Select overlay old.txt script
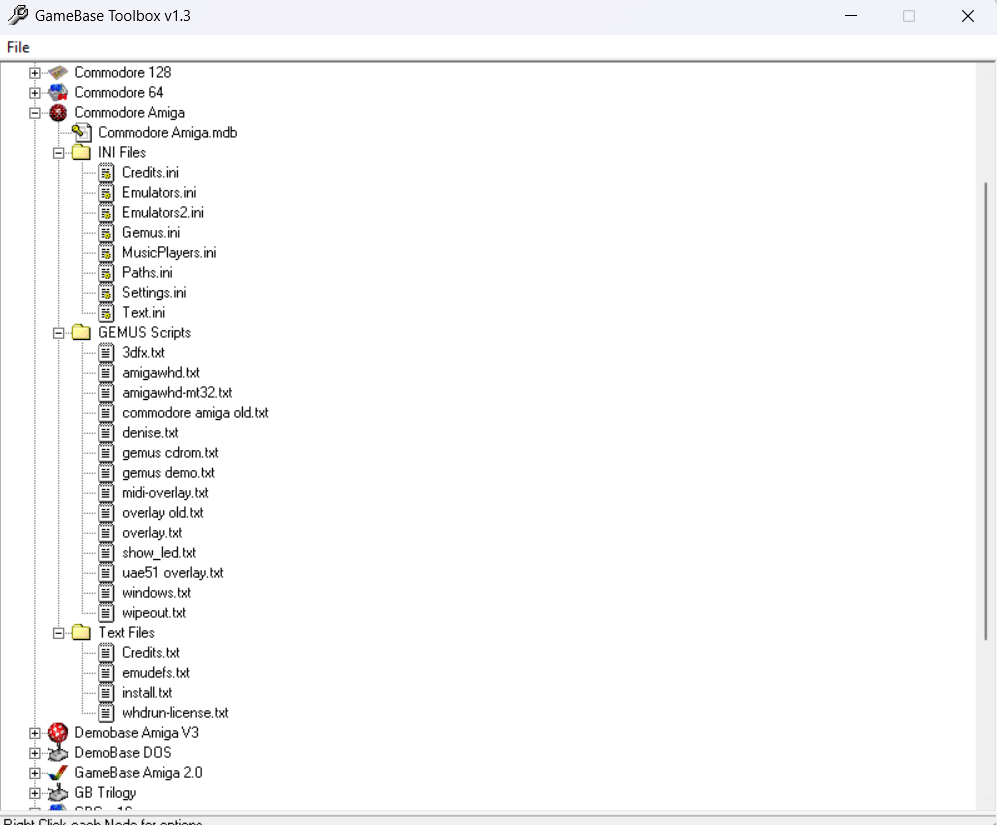Viewport: 997px width, 825px height. tap(163, 513)
